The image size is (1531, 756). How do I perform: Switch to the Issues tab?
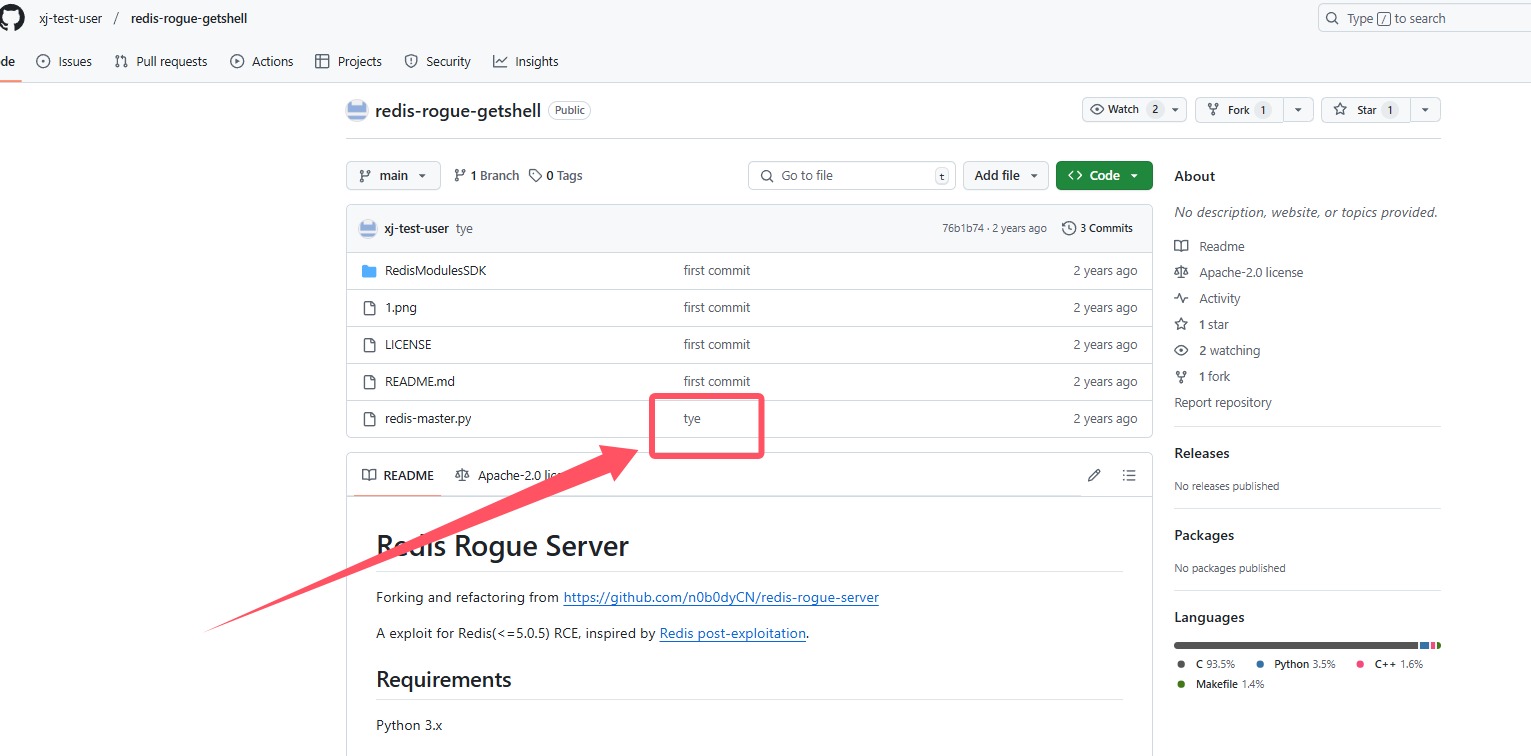pos(65,61)
